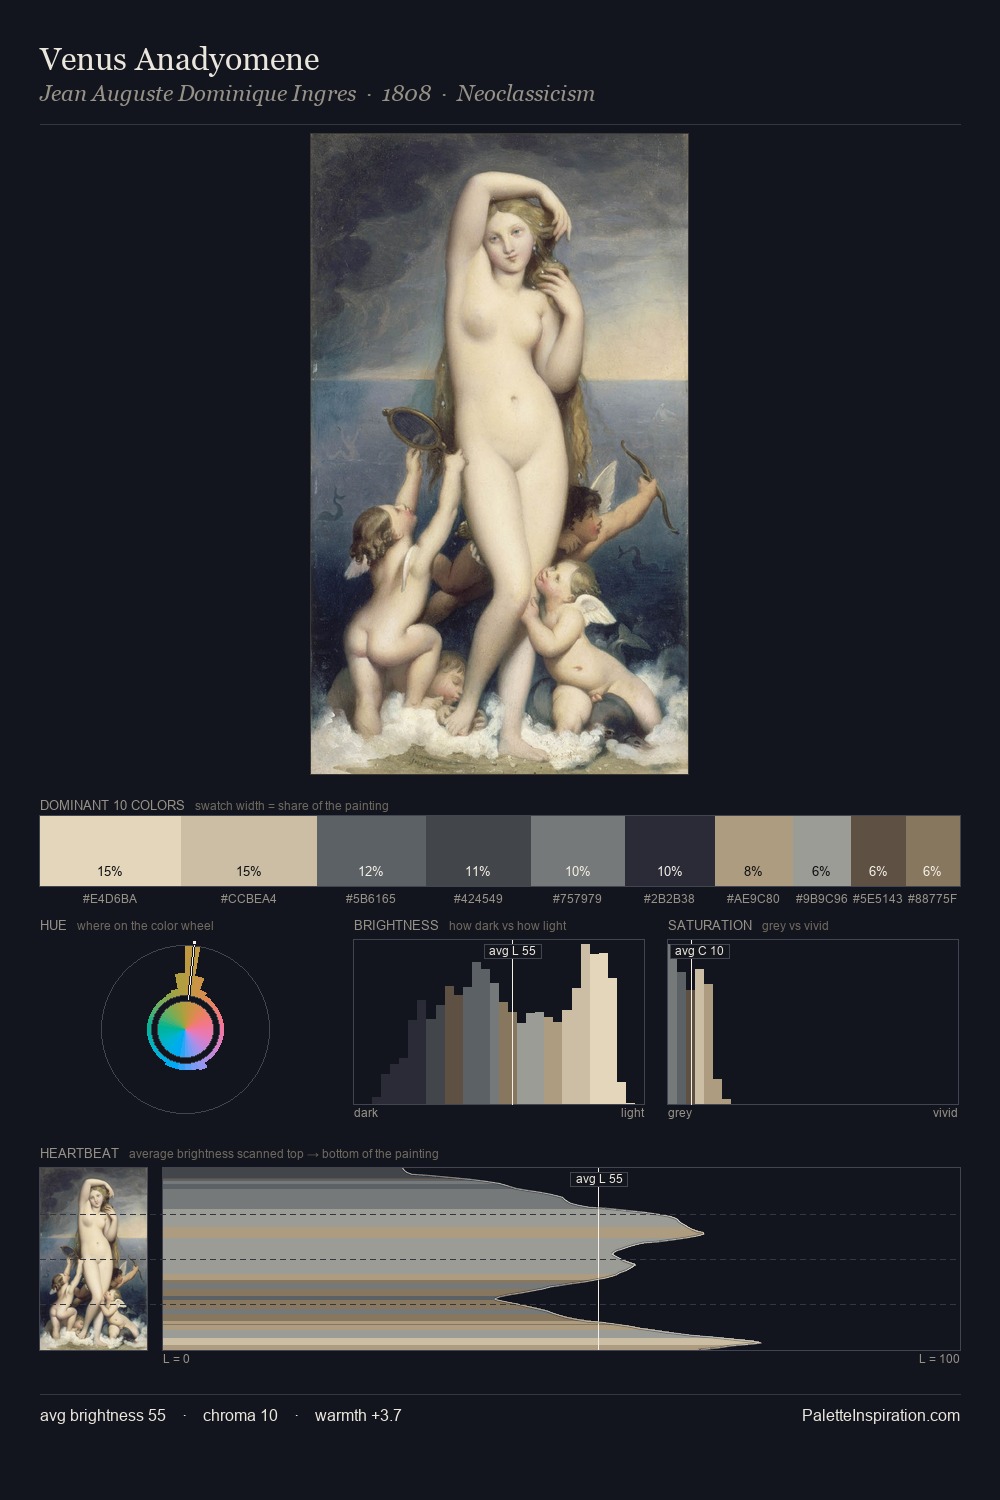The image size is (1000, 1500).
Task: Click the #9B9C96 grey swatch
Action: point(821,851)
